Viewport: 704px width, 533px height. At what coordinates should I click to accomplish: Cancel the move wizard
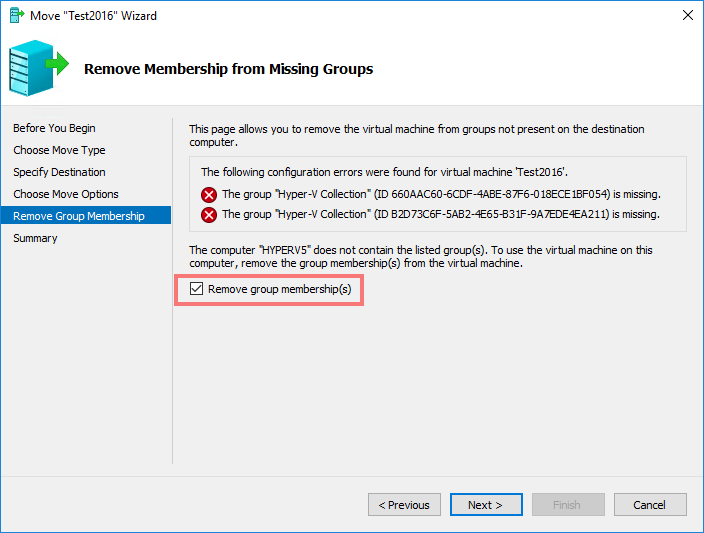(x=650, y=505)
